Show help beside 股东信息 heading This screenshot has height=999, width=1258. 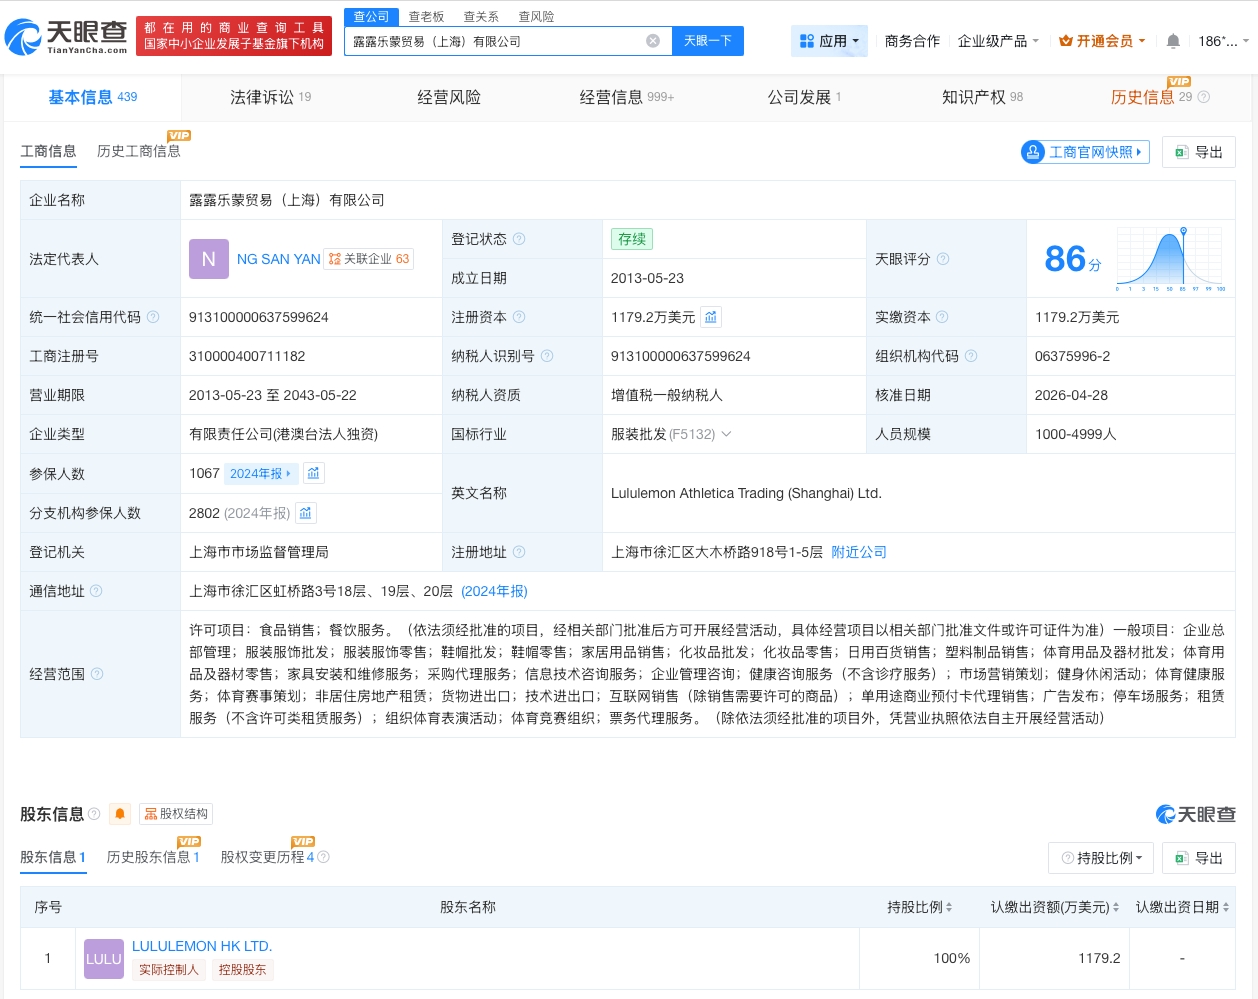click(94, 814)
